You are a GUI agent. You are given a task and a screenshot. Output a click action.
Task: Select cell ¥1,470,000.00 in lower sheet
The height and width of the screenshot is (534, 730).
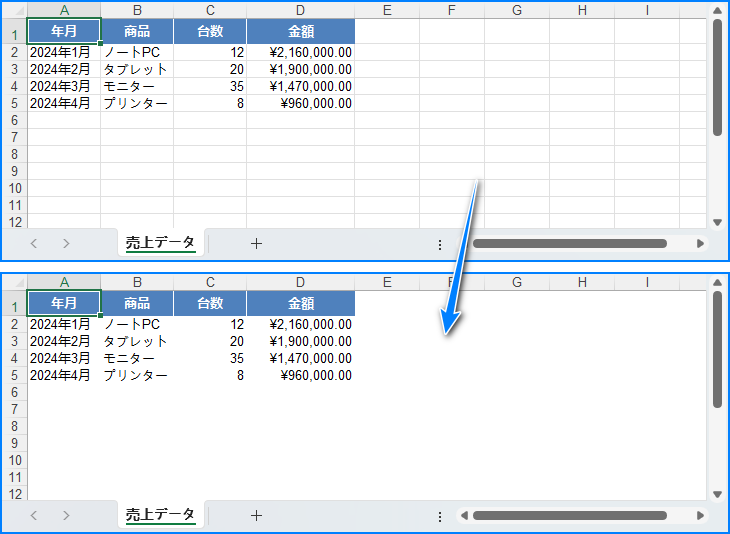click(301, 358)
